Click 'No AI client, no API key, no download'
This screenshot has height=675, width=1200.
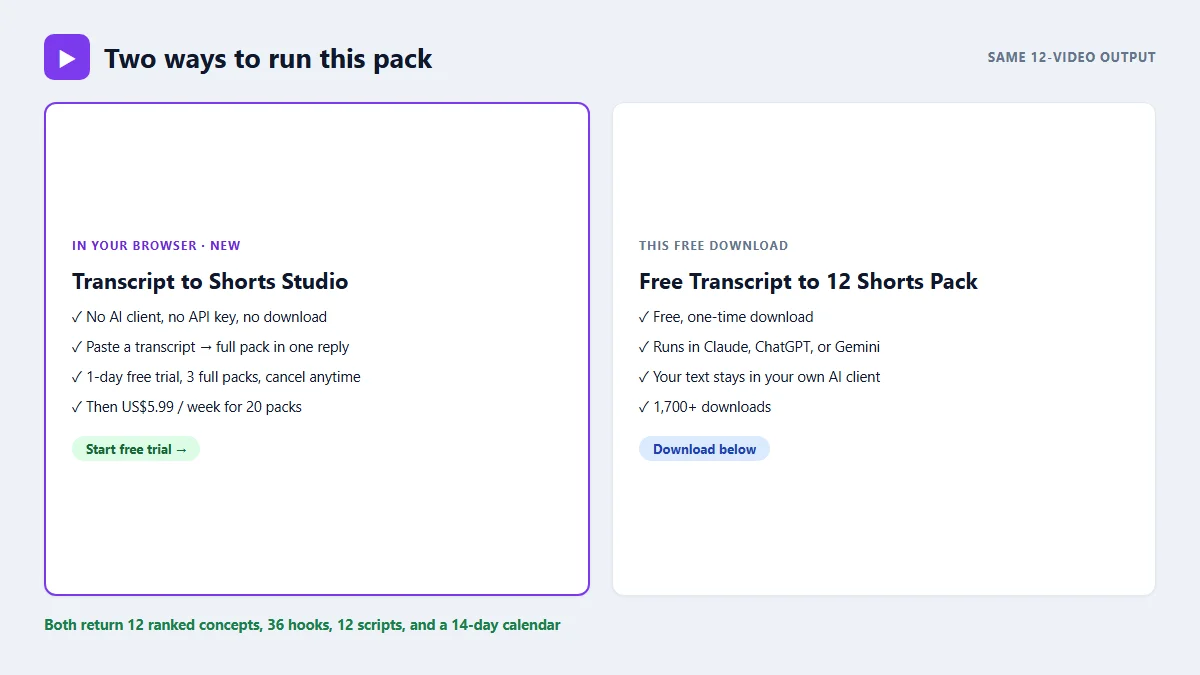199,317
